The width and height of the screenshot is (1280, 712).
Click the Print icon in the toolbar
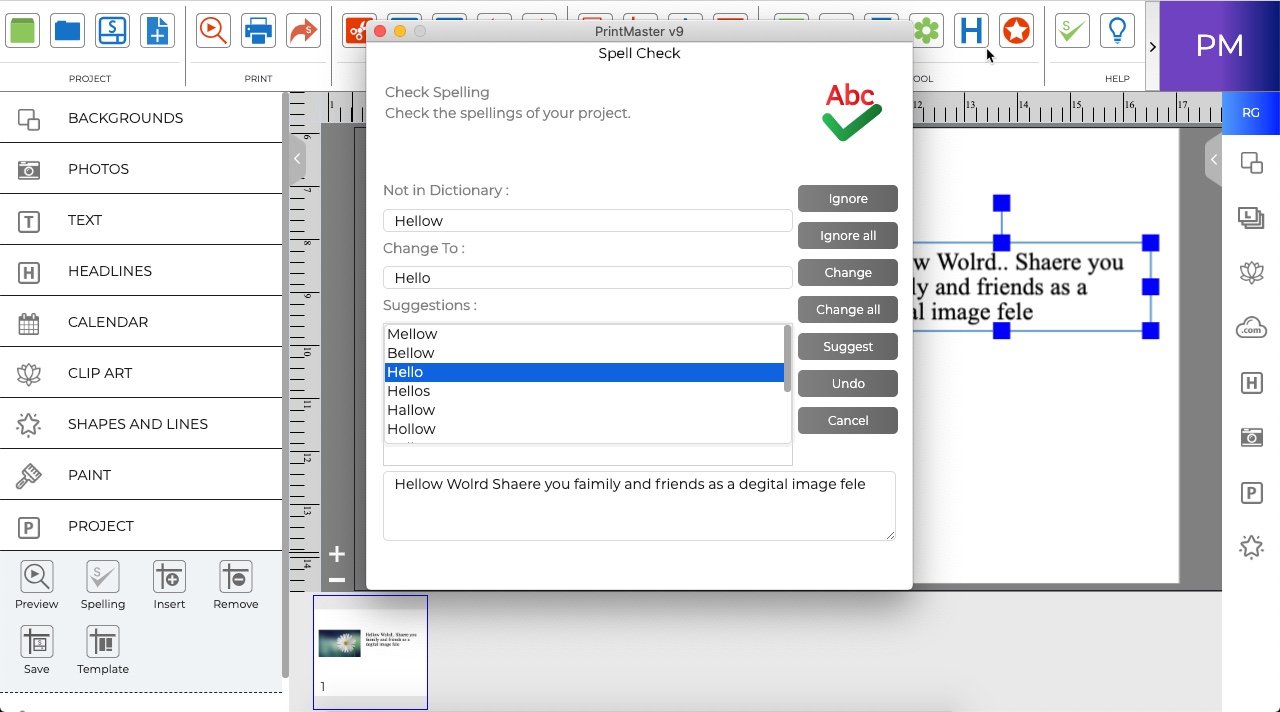[x=258, y=30]
